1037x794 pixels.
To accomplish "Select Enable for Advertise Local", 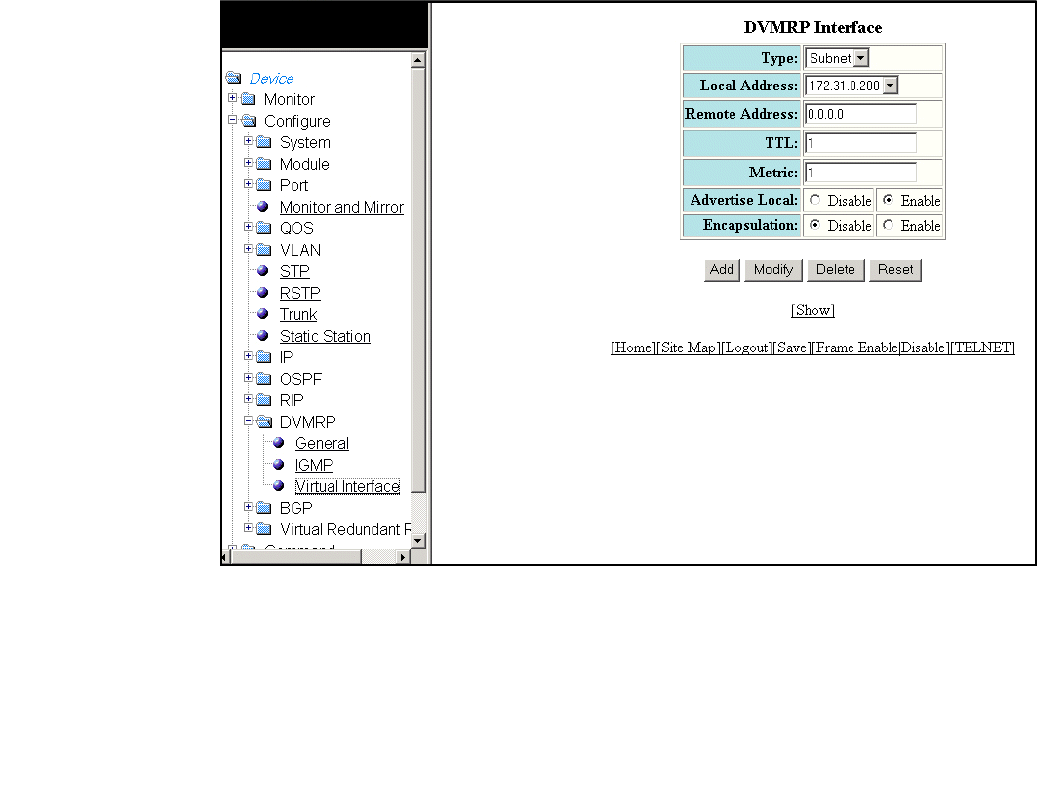I will pyautogui.click(x=888, y=200).
